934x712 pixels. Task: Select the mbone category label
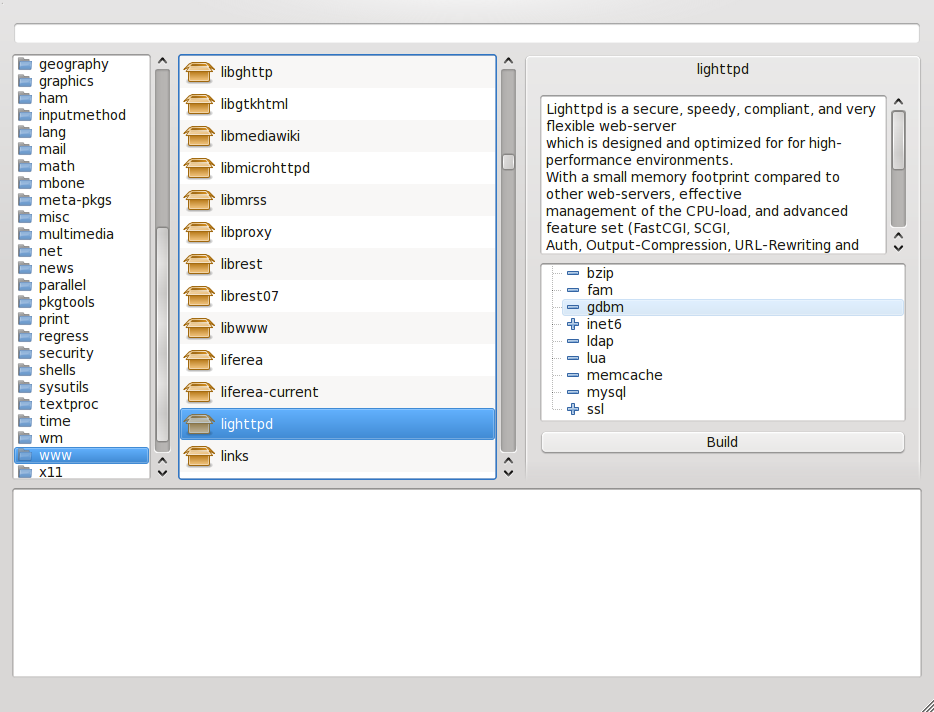click(61, 184)
